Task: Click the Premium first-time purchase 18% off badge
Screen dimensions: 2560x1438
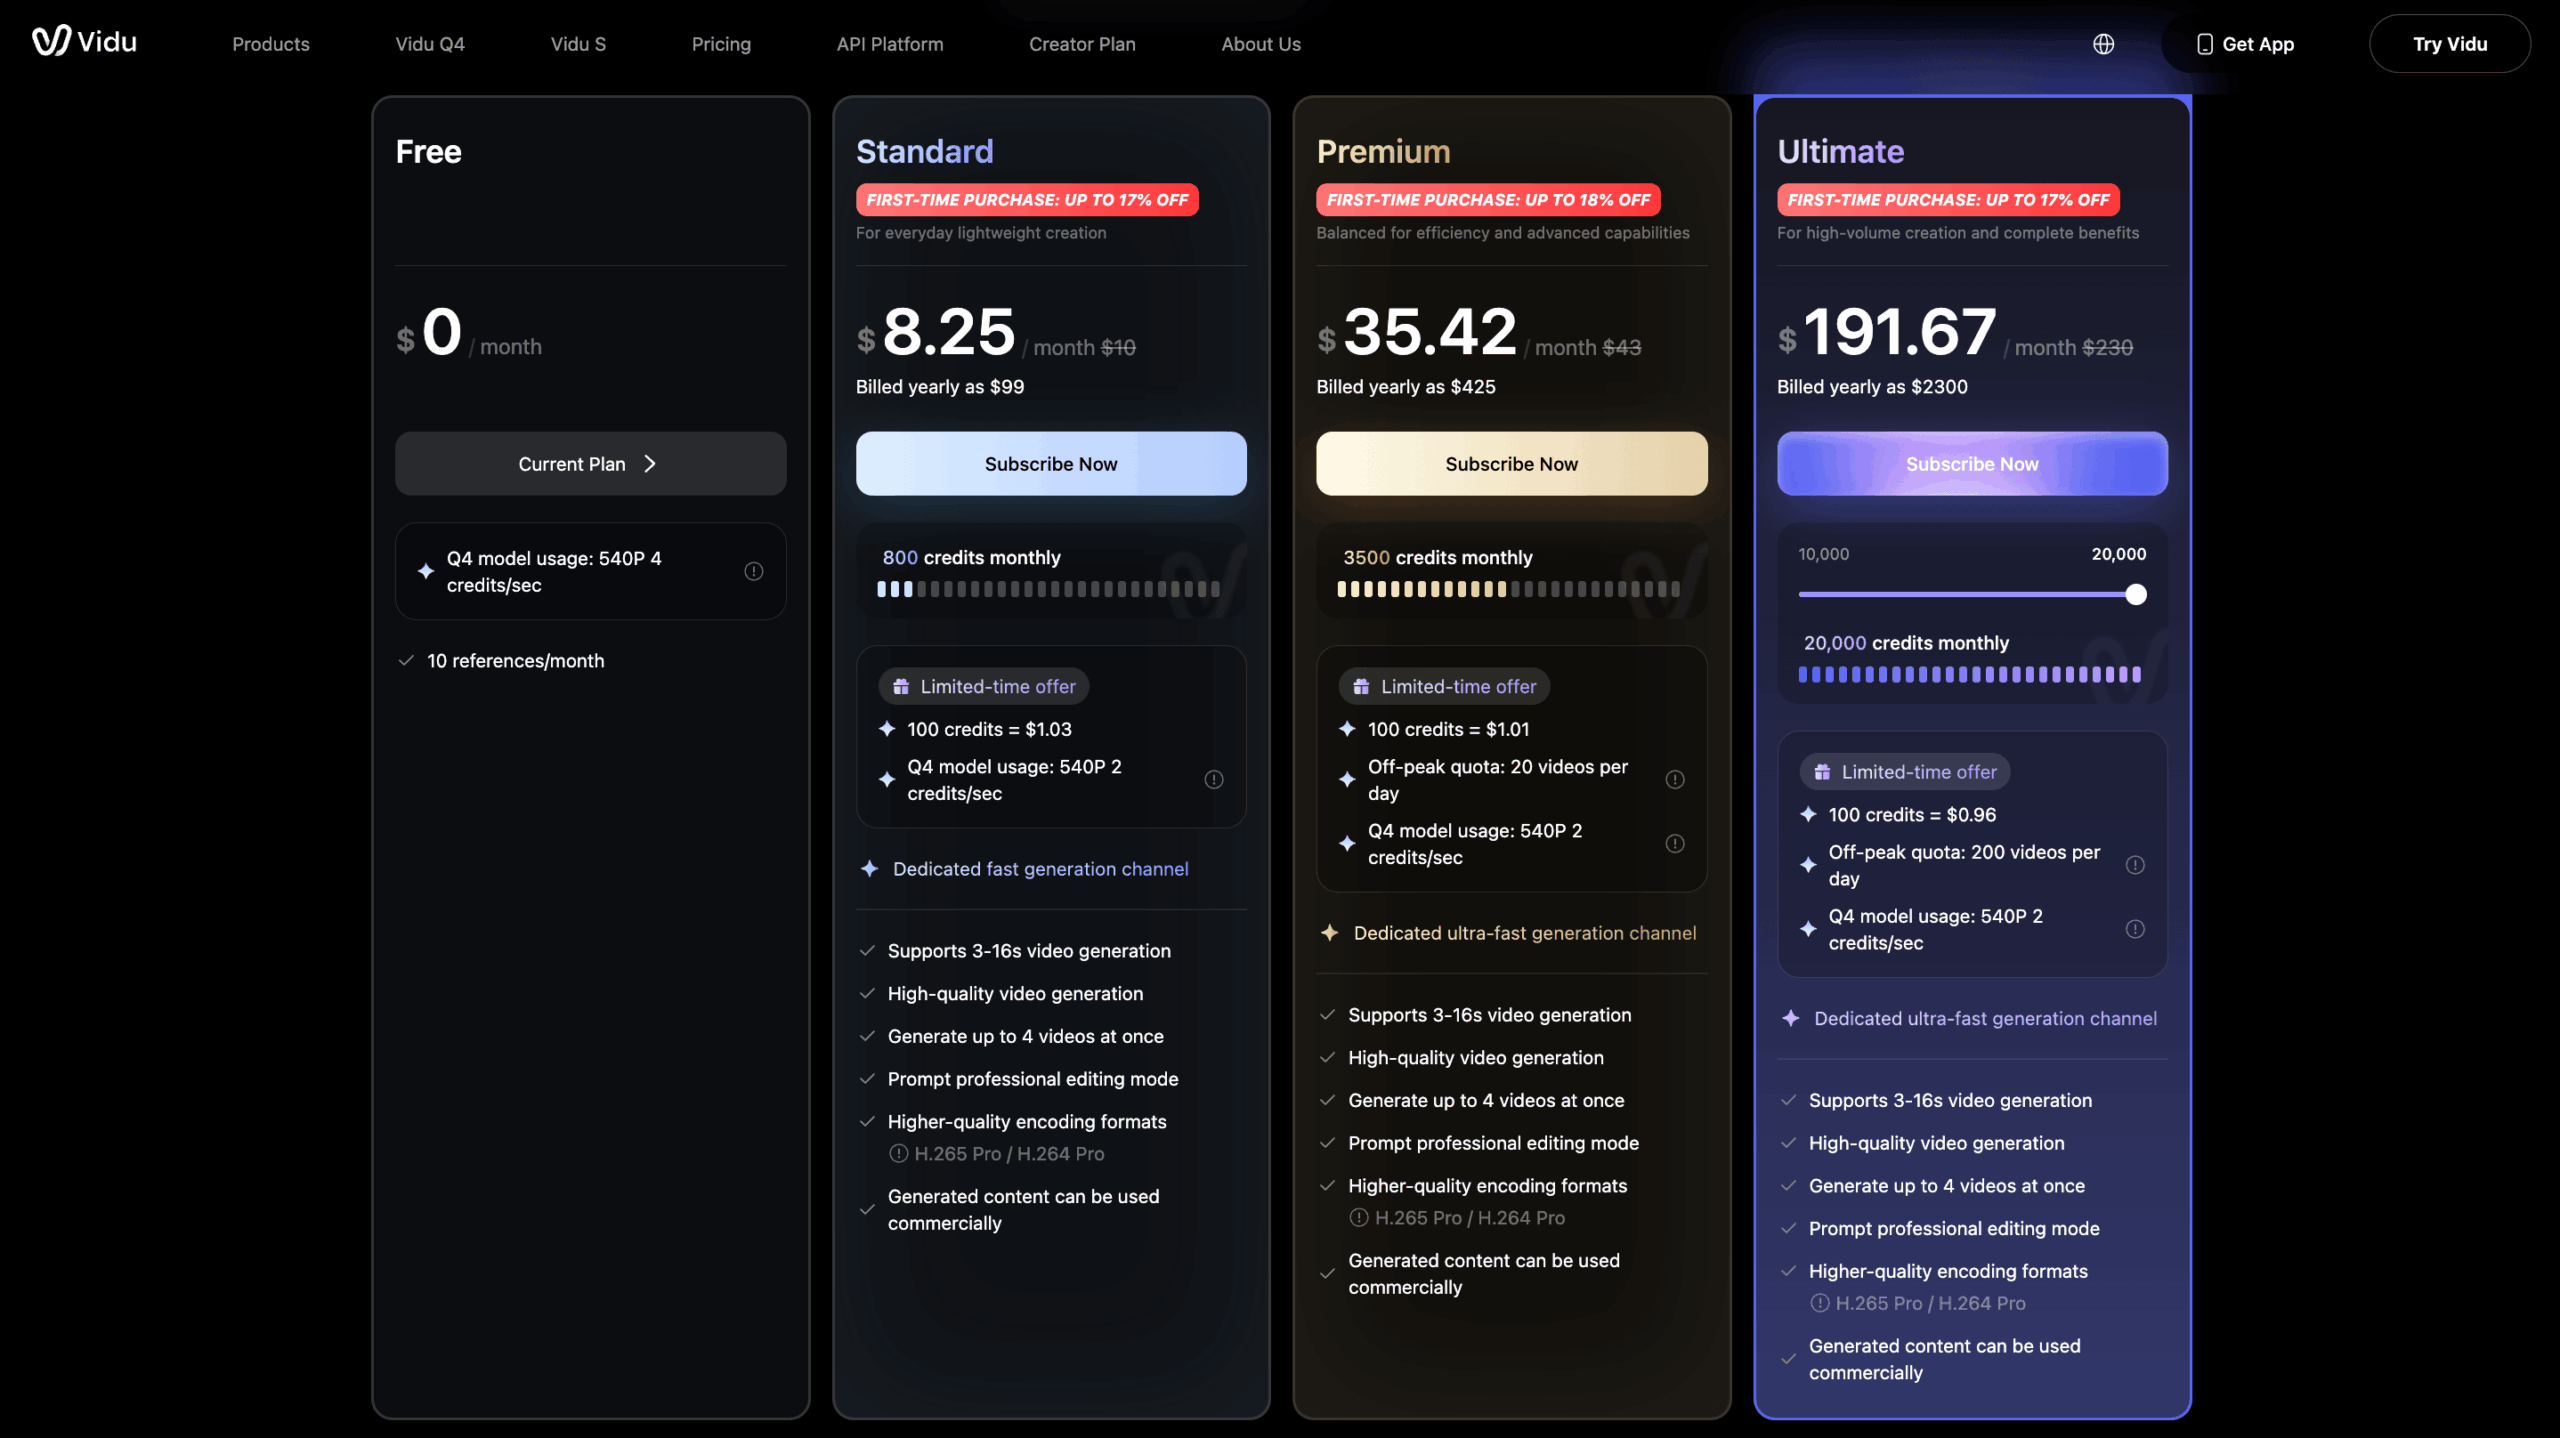Action: (x=1488, y=200)
